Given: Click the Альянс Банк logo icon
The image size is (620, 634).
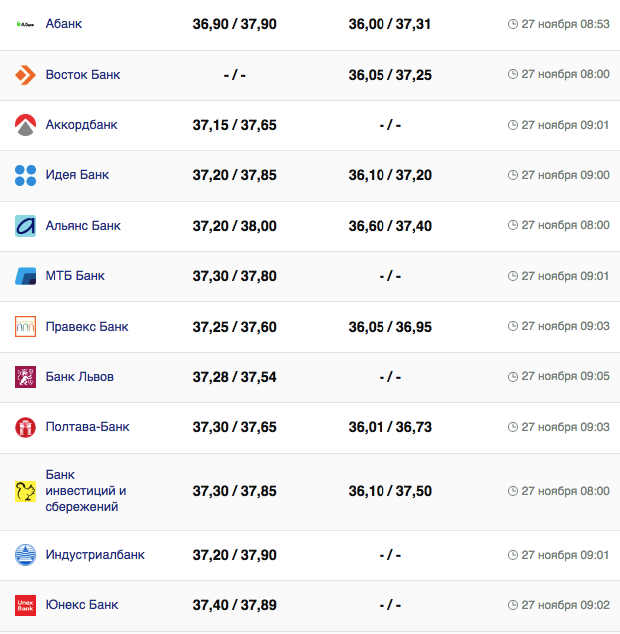Looking at the screenshot, I should (26, 226).
